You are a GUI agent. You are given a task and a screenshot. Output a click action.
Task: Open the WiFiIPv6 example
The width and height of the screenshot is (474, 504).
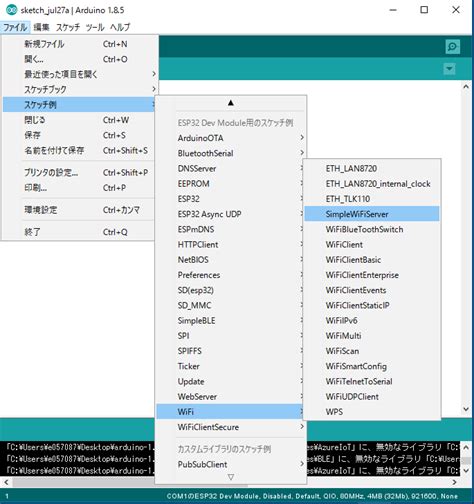pos(372,321)
